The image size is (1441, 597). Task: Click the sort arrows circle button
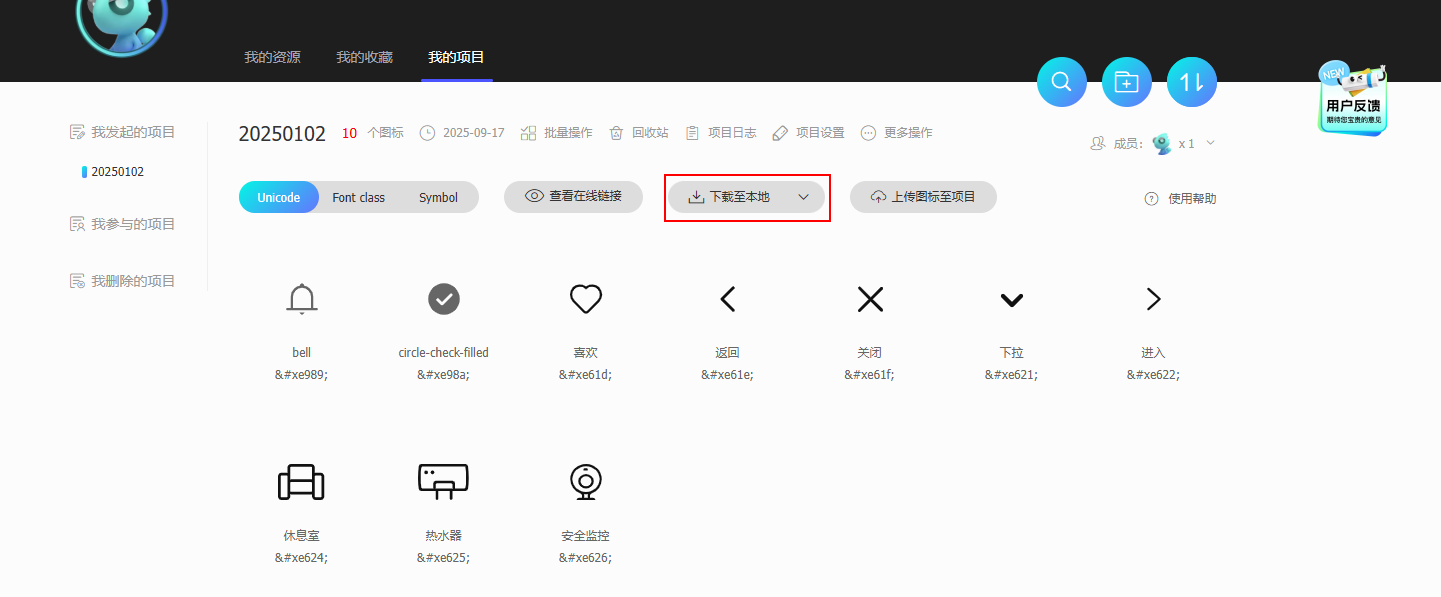point(1192,82)
